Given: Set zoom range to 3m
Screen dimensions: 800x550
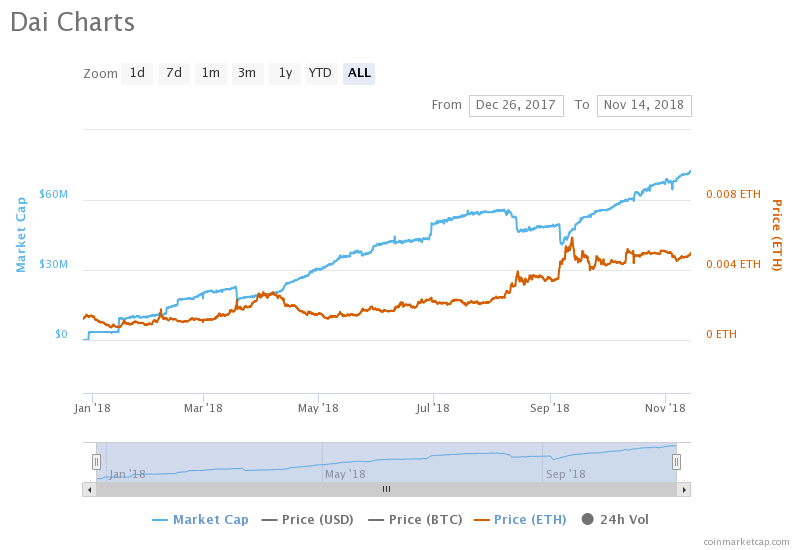Looking at the screenshot, I should tap(247, 73).
